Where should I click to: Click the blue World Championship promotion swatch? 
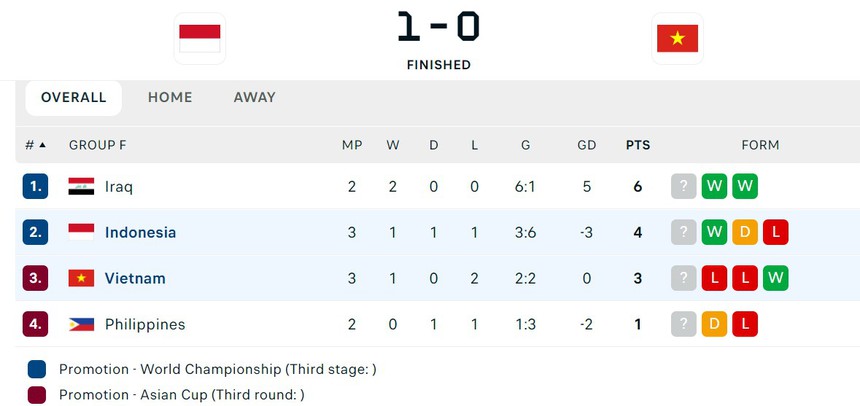point(37,369)
